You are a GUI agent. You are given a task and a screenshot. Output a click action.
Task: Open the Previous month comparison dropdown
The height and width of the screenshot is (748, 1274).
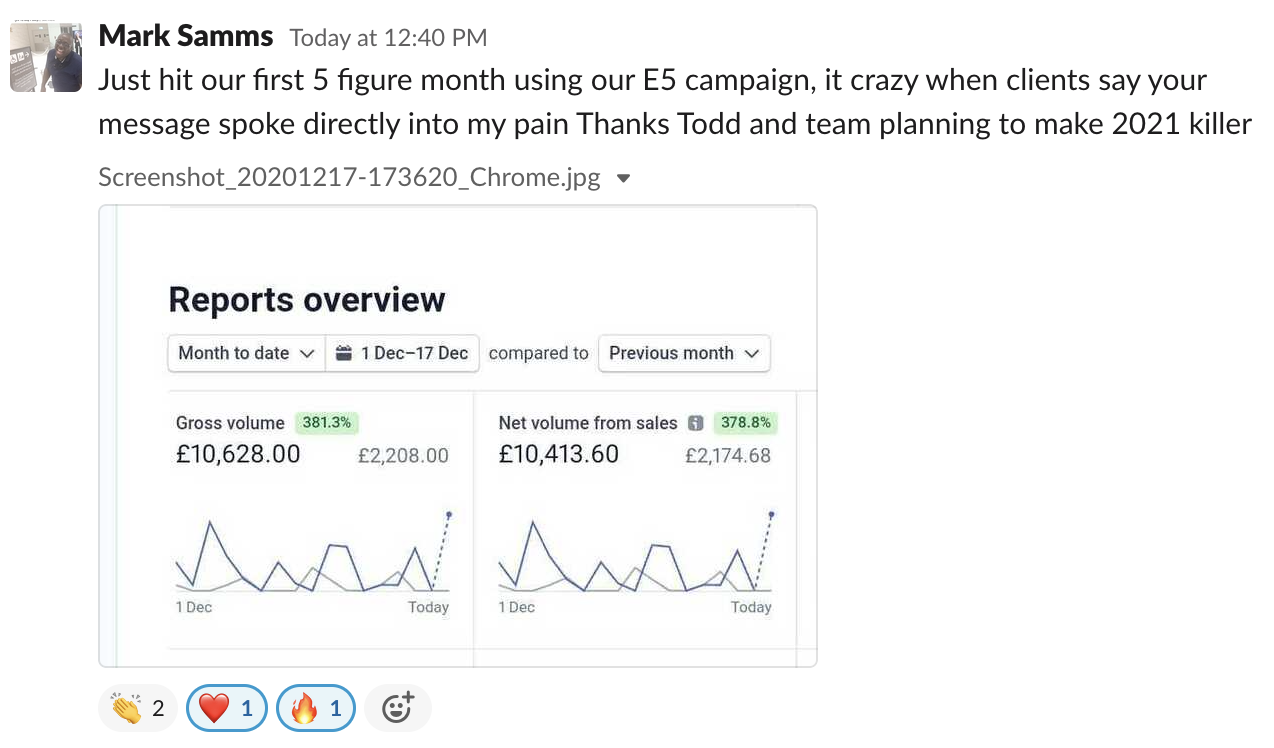coord(684,353)
